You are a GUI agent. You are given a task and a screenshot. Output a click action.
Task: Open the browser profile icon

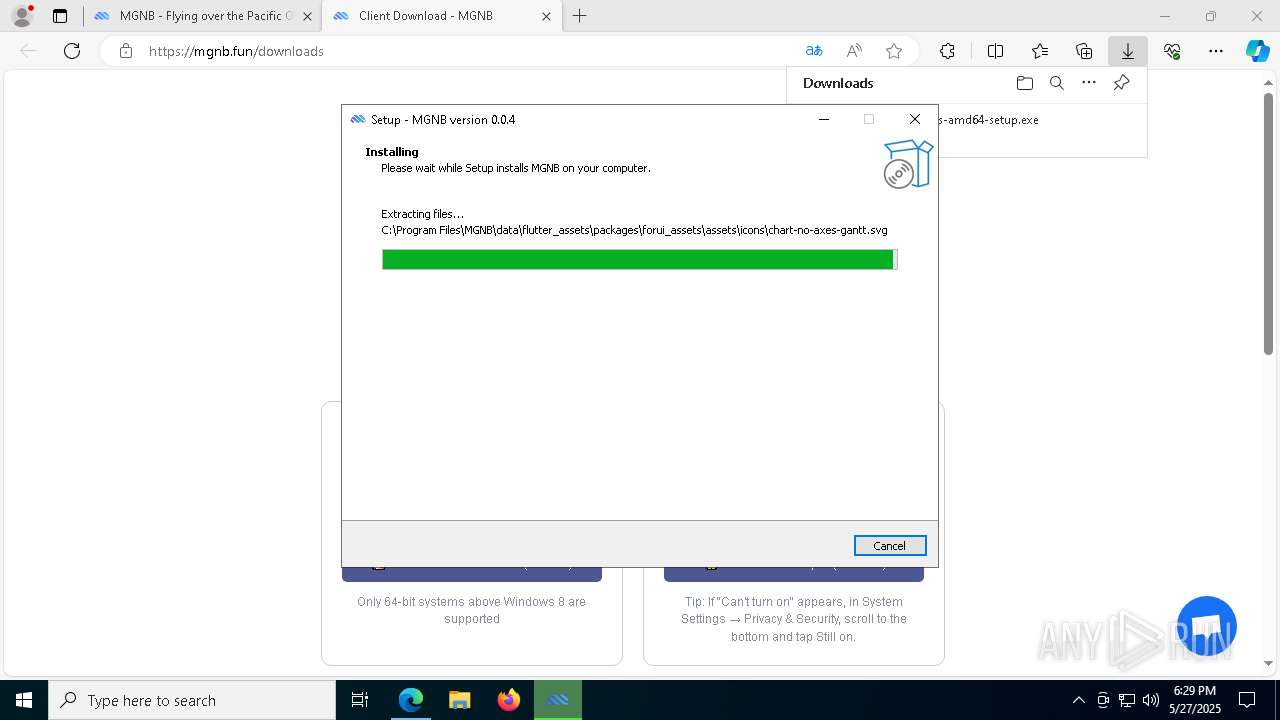(21, 16)
